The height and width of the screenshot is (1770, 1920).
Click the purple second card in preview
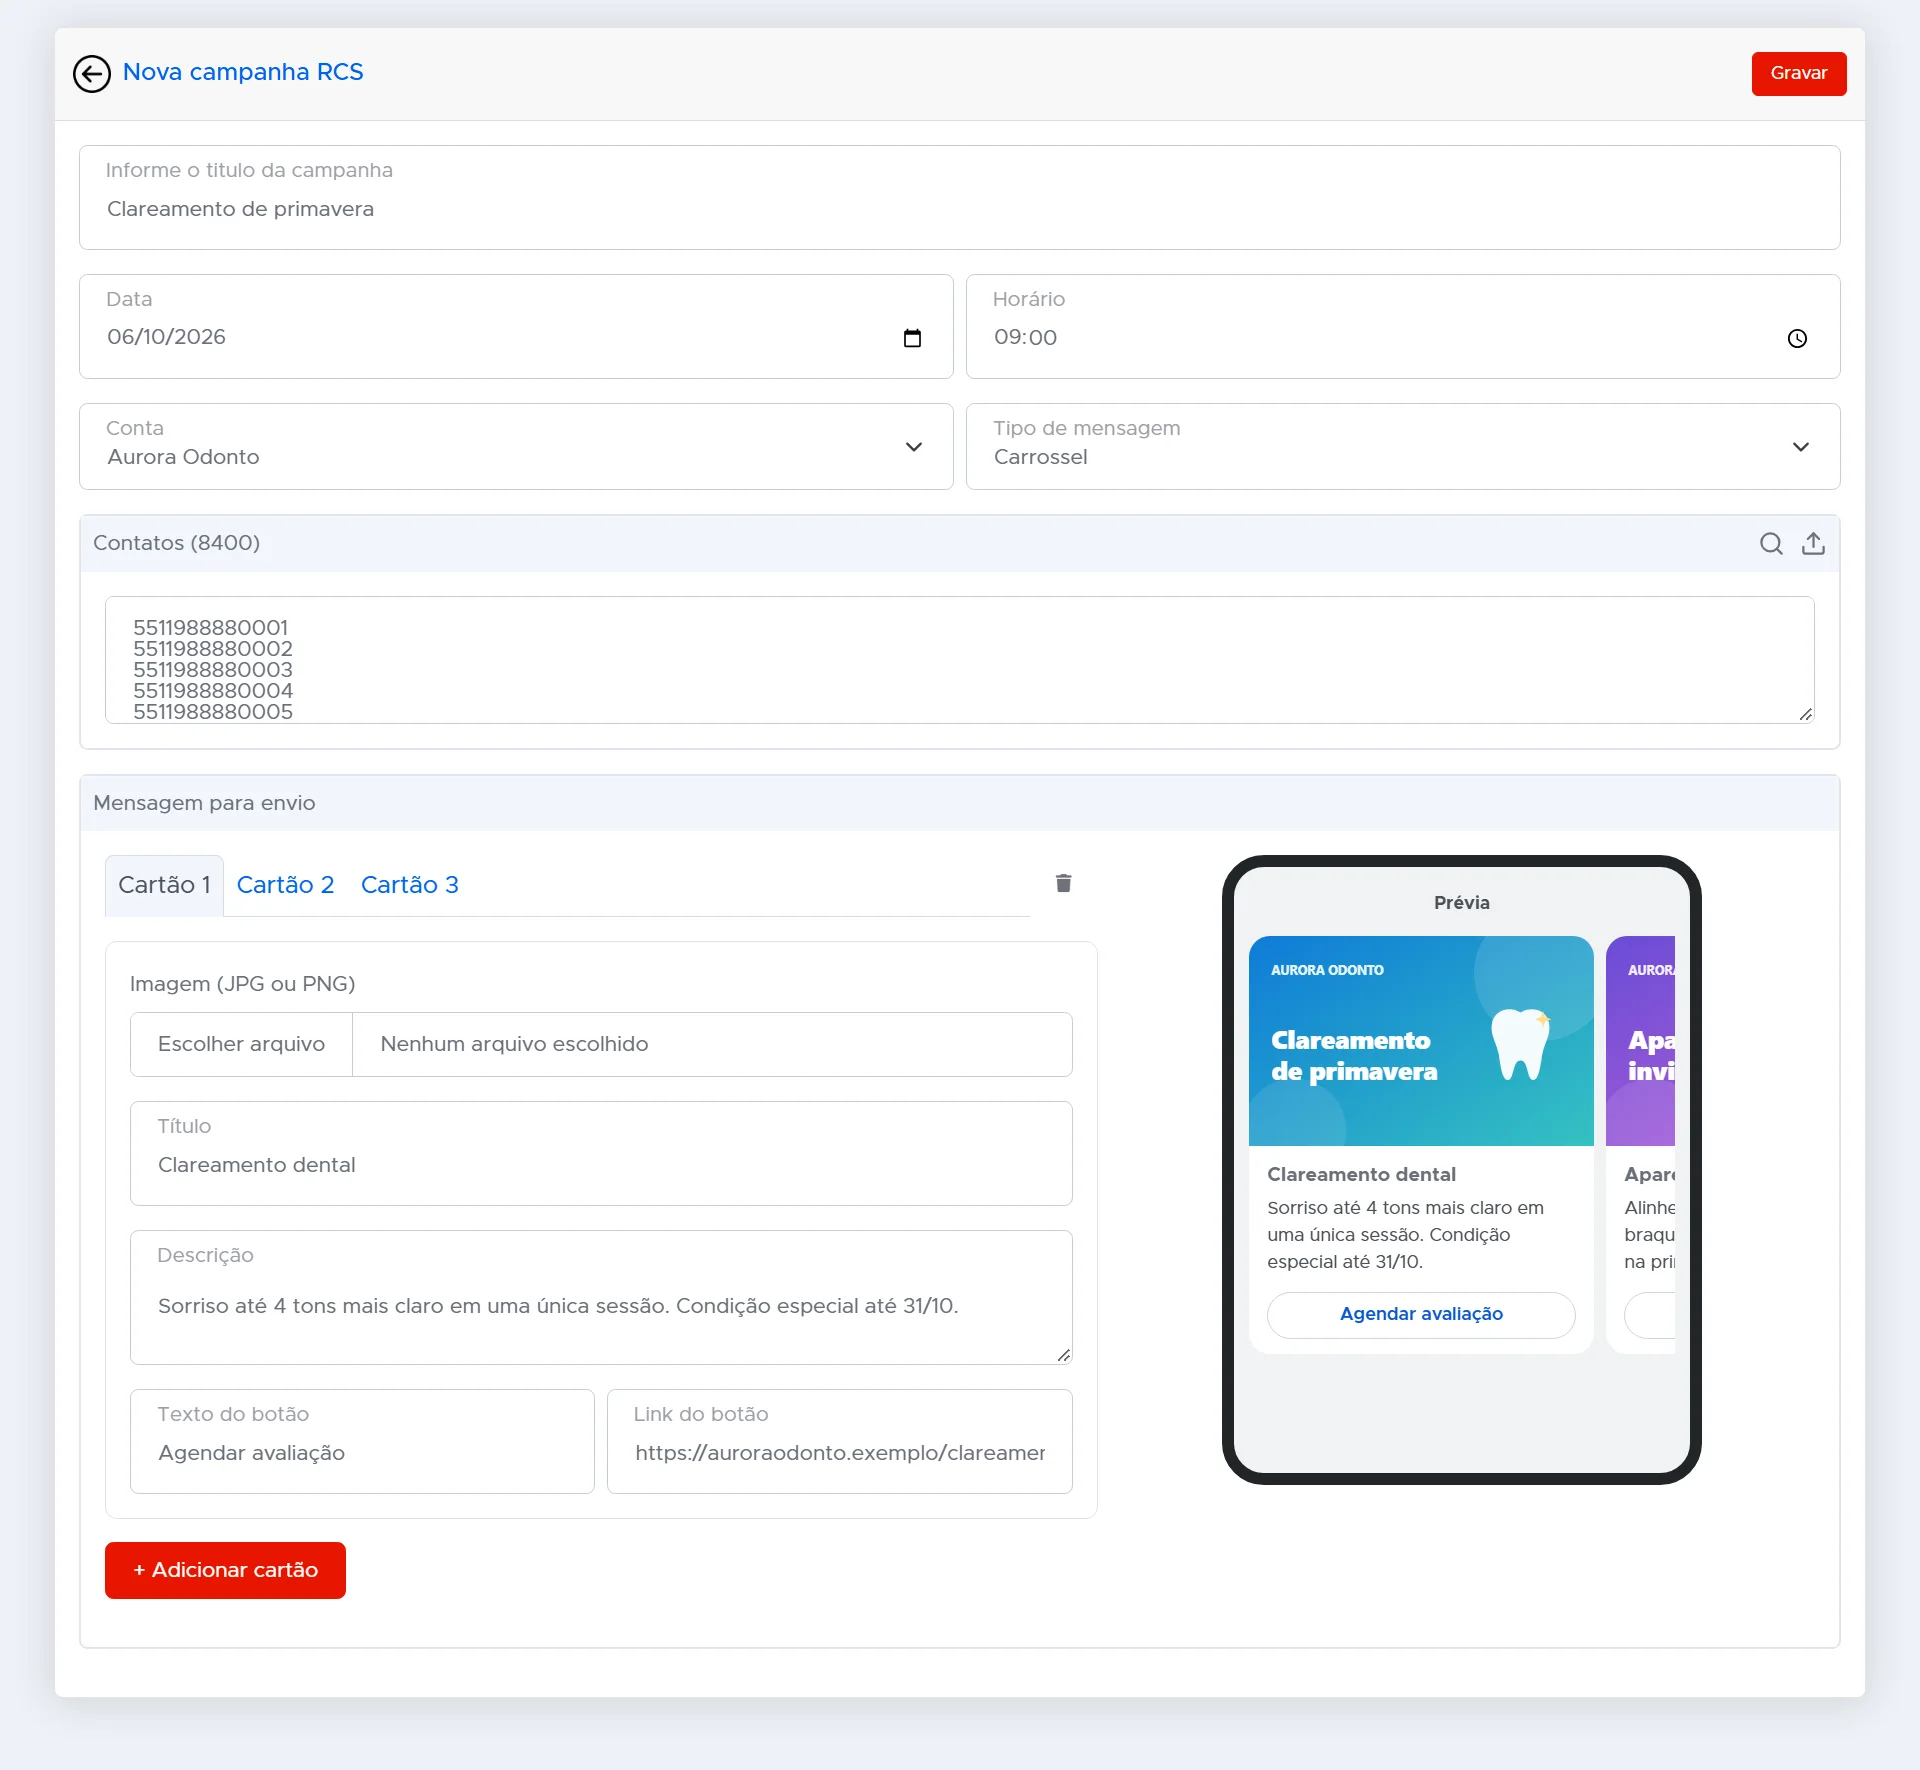coord(1640,1145)
